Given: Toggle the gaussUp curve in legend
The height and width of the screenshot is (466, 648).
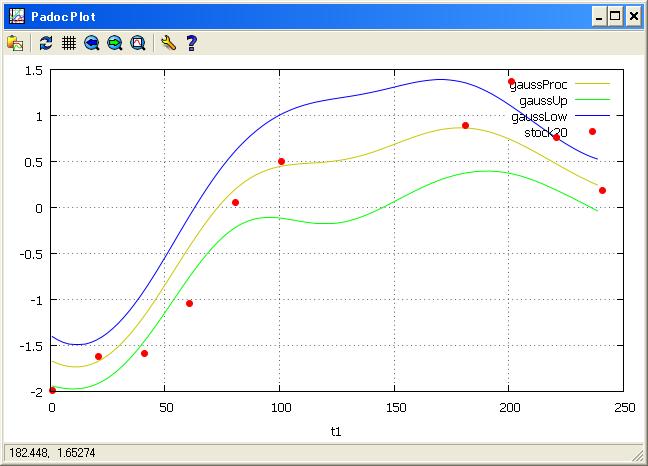Looking at the screenshot, I should pos(544,101).
